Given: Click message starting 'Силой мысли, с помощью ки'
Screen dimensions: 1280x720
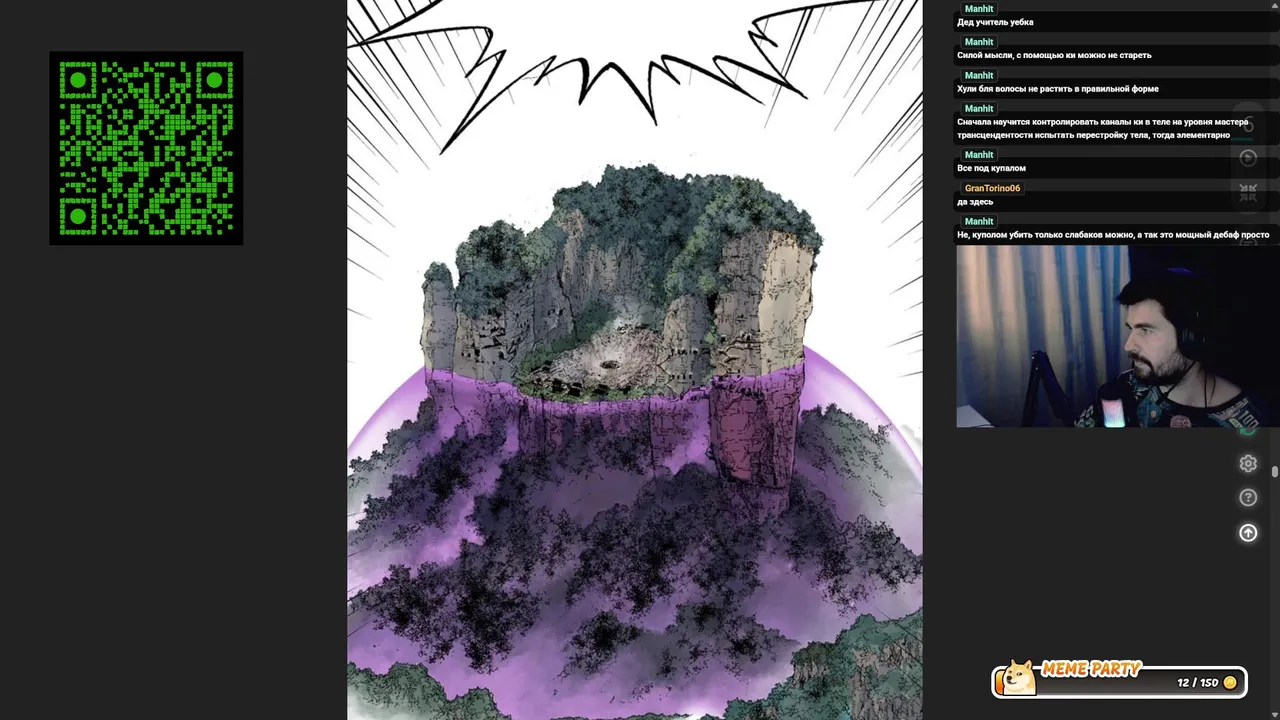Looking at the screenshot, I should pyautogui.click(x=1054, y=55).
